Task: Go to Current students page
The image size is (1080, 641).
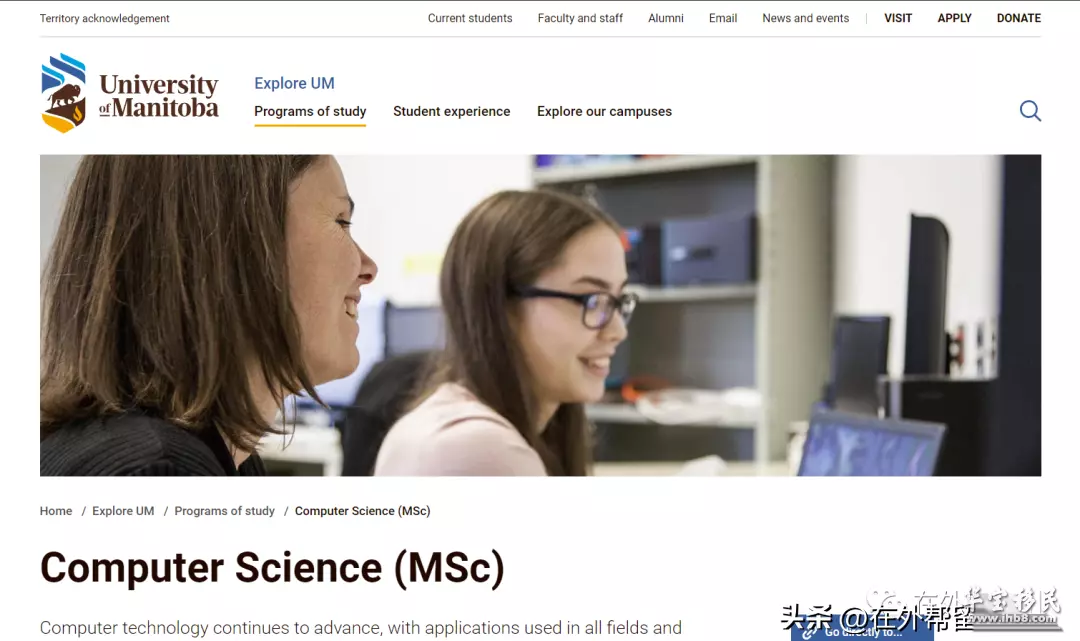Action: 470,19
